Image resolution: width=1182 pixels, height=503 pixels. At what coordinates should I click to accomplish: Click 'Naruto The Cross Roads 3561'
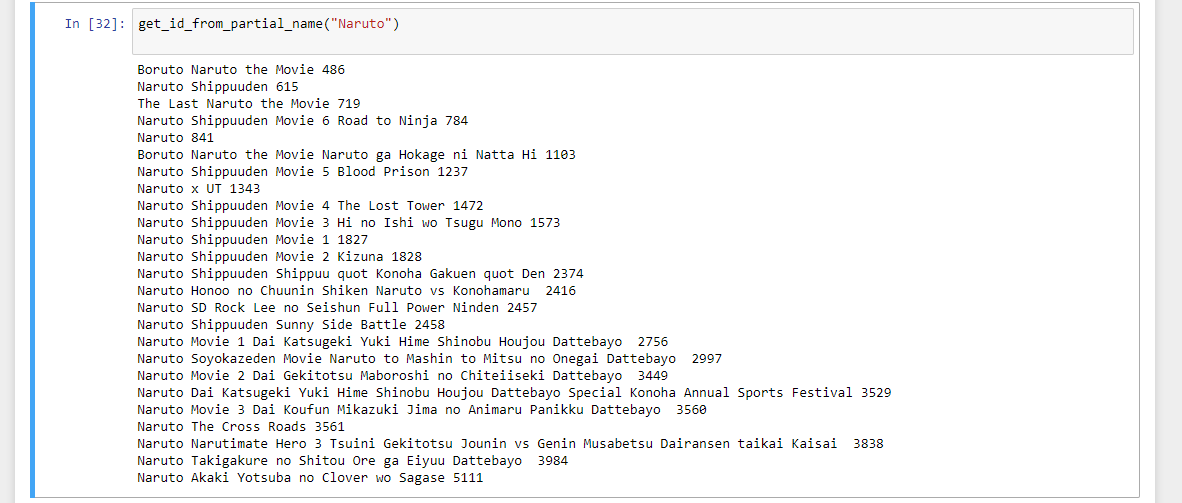(241, 426)
